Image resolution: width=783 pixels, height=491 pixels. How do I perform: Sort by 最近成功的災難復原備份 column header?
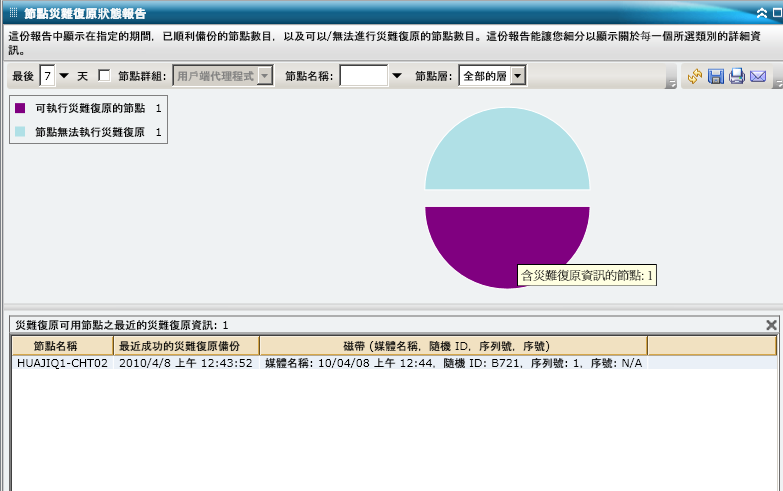(186, 346)
